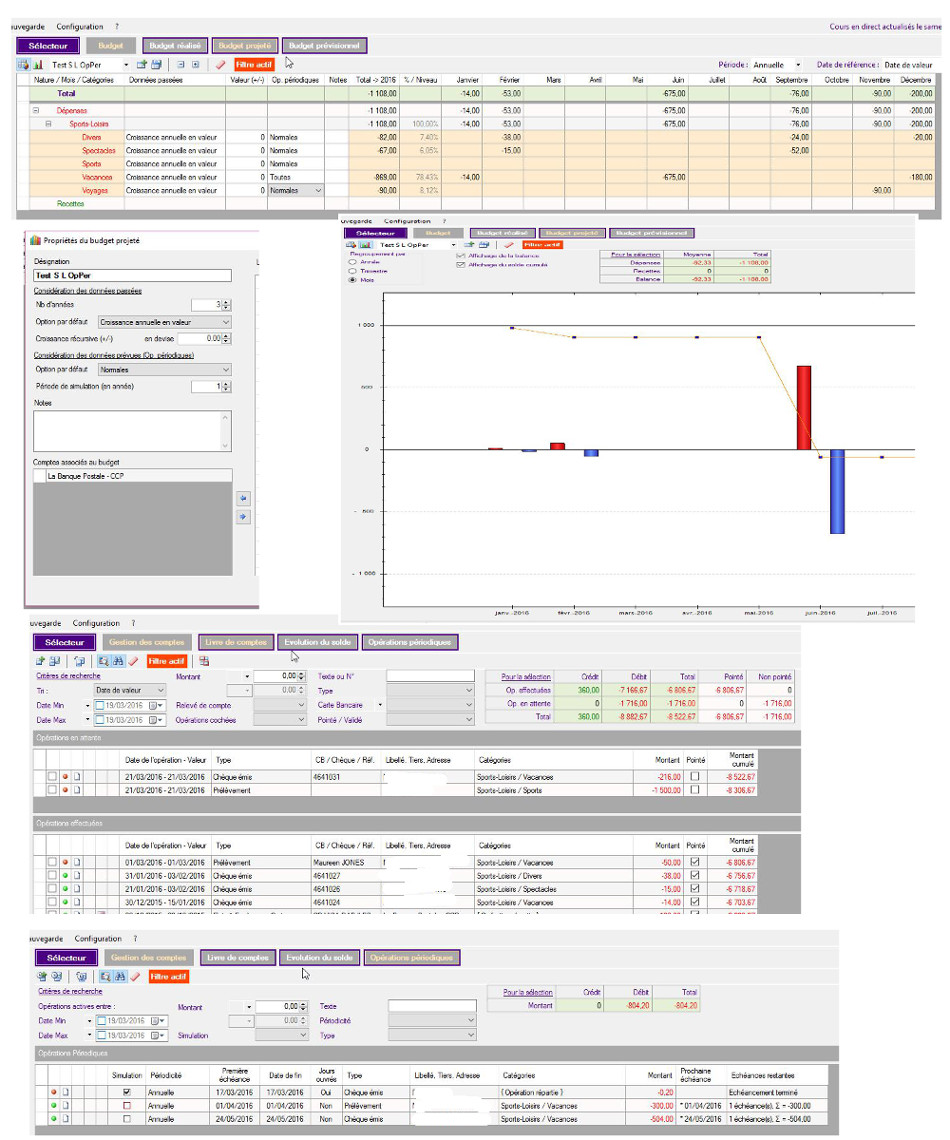Click the top Sélecteur button
This screenshot has height=1140, width=950.
[x=48, y=45]
